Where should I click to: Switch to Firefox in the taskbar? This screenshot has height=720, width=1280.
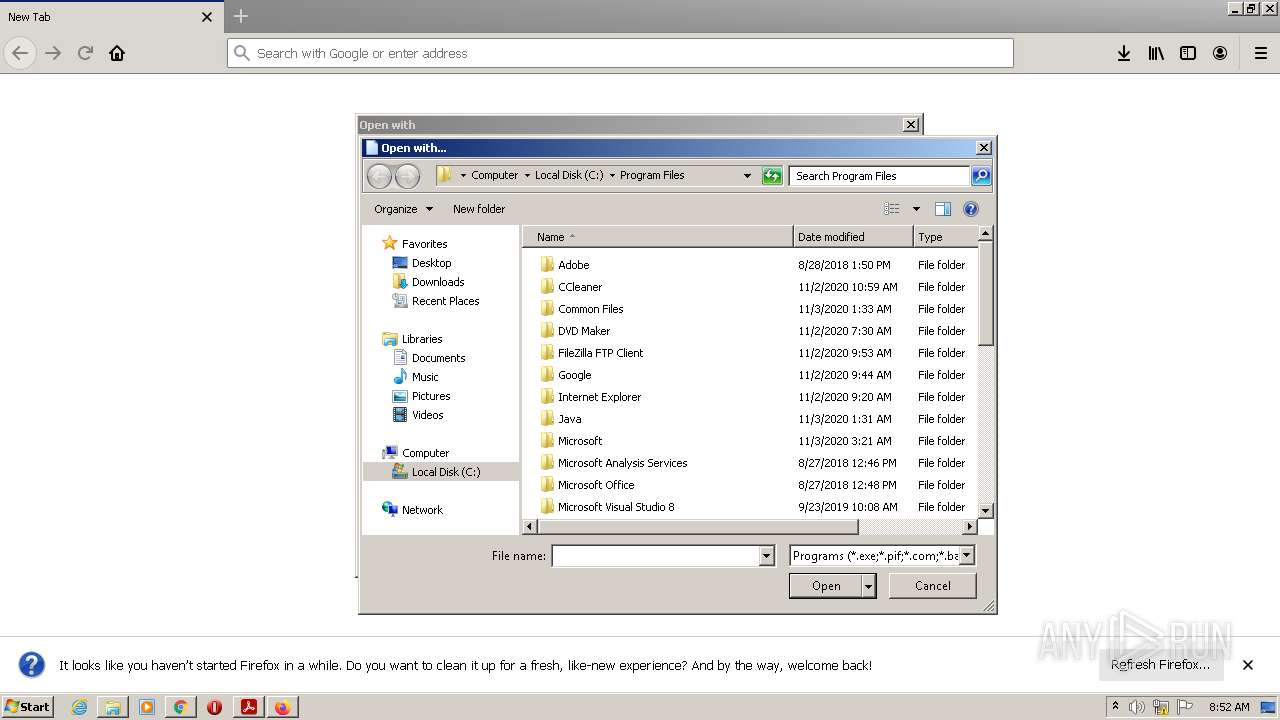(282, 707)
